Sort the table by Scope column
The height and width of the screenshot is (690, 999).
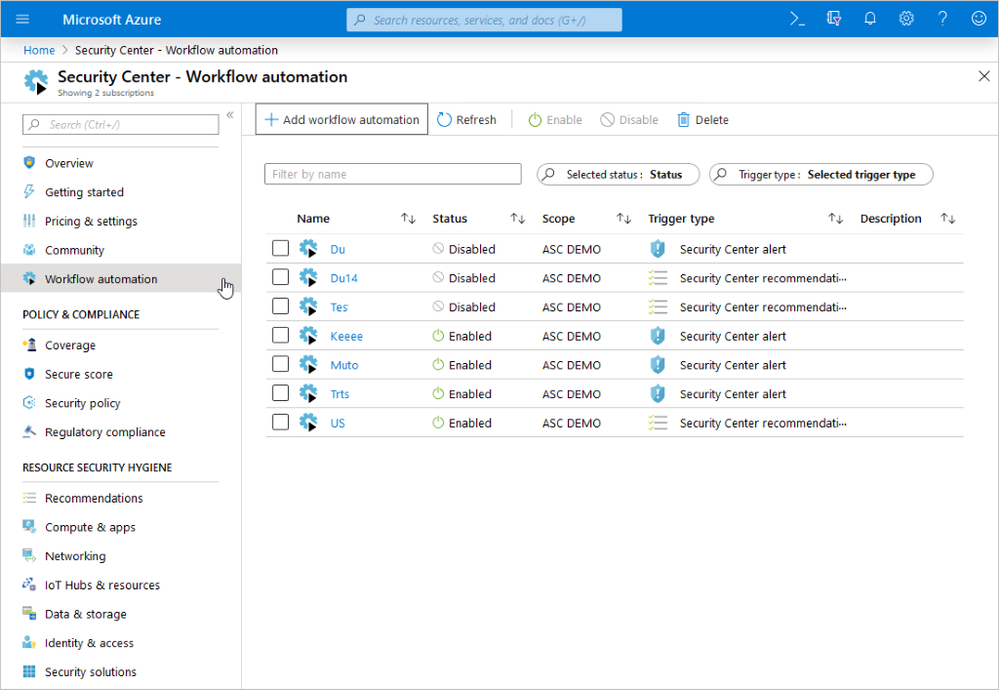624,219
